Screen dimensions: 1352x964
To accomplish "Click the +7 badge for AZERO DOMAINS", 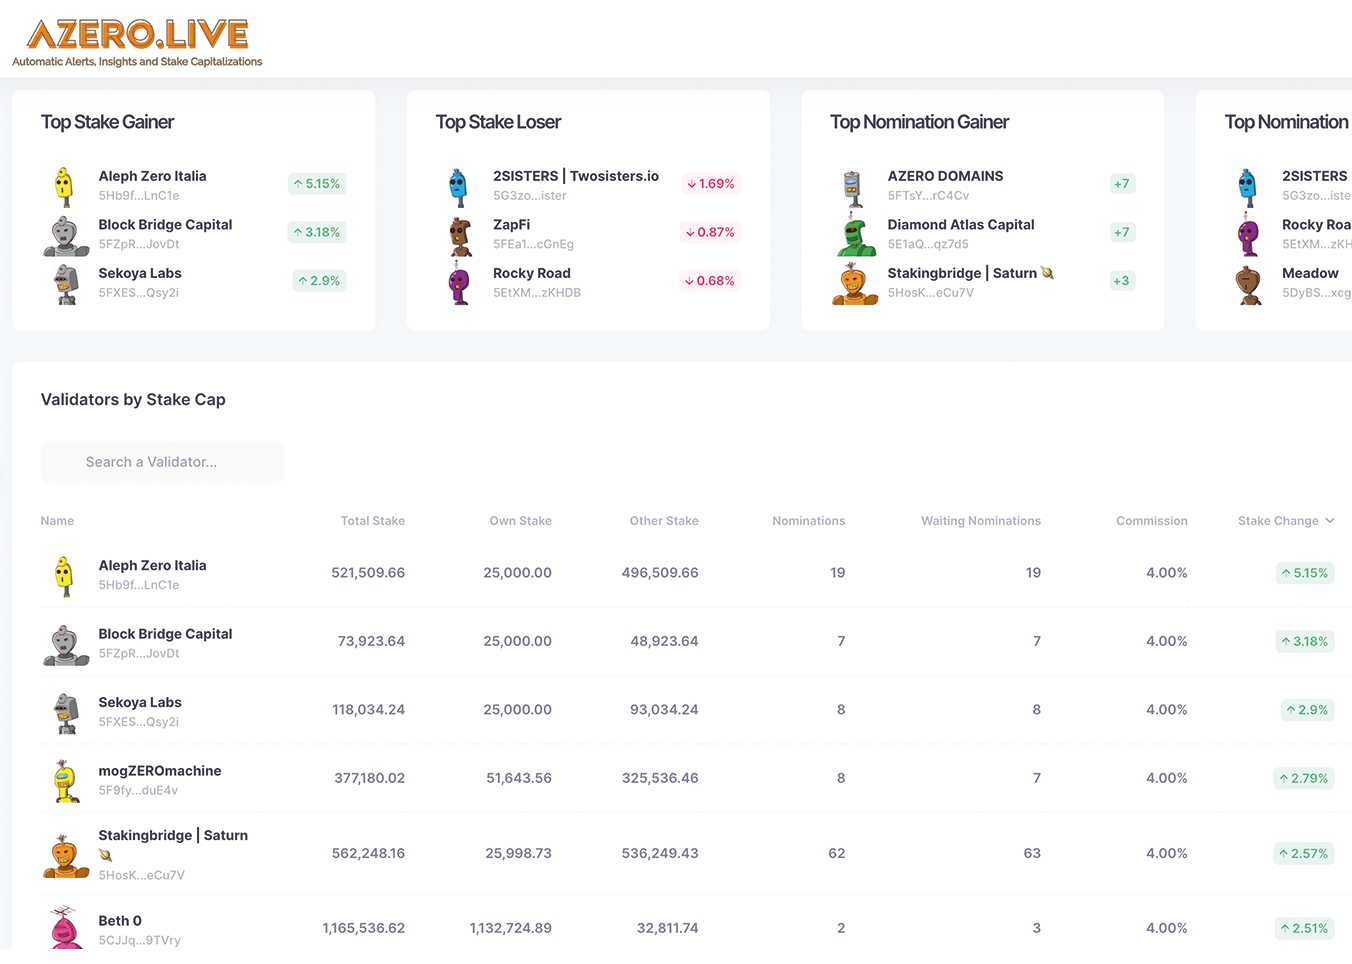I will tap(1122, 184).
